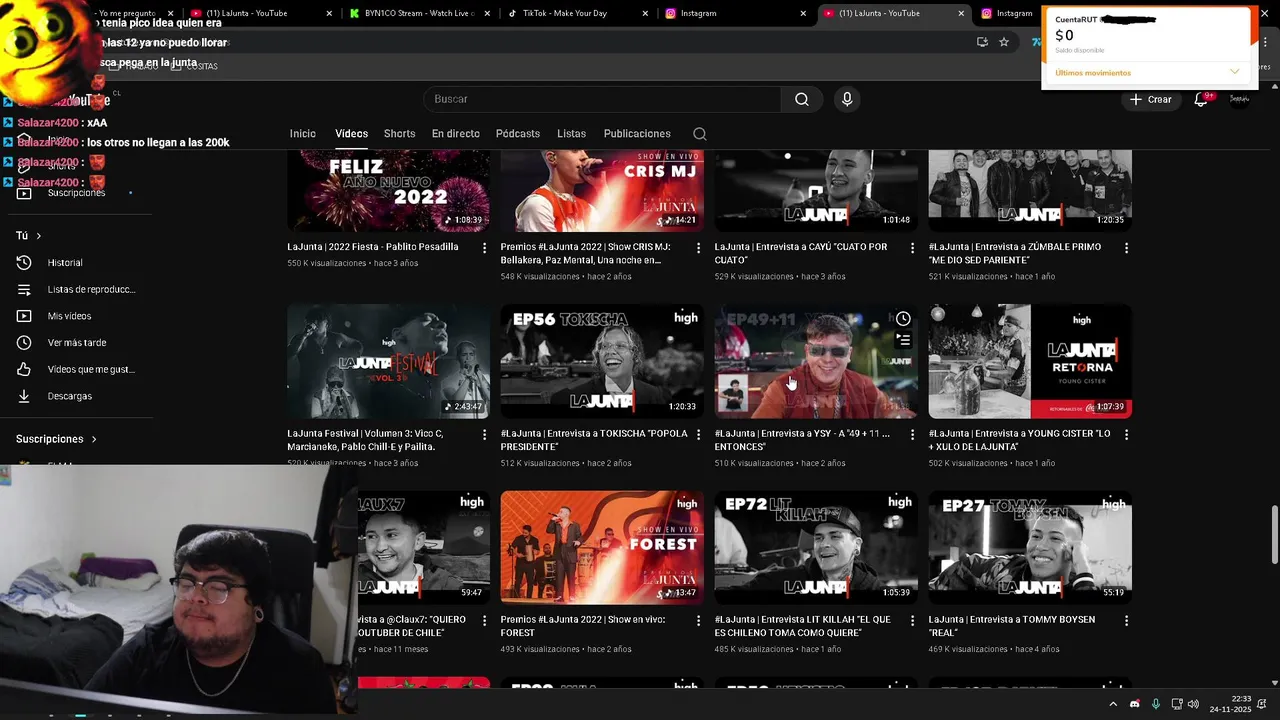Expand Últimos movimientos in CuentaRUT widget
This screenshot has height=720, width=1280.
click(x=1234, y=72)
